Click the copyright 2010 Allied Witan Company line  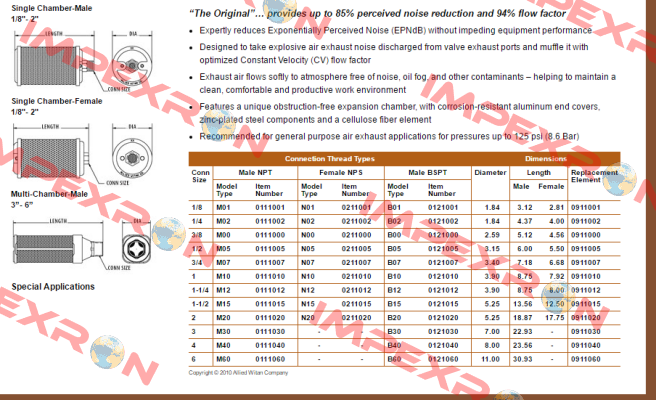pos(238,372)
